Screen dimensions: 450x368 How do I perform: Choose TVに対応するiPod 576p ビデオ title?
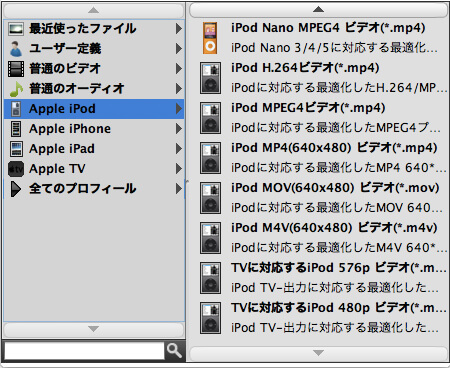(339, 268)
